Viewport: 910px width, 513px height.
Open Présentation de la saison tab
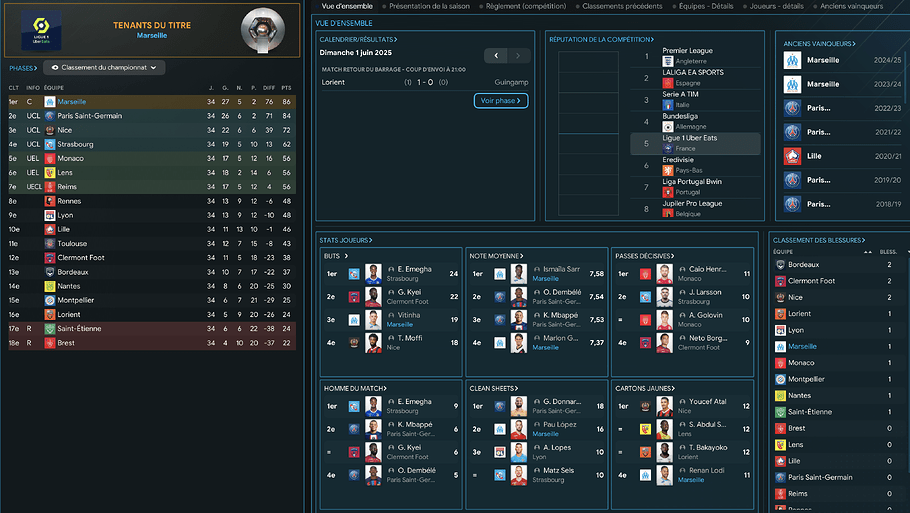(x=429, y=6)
